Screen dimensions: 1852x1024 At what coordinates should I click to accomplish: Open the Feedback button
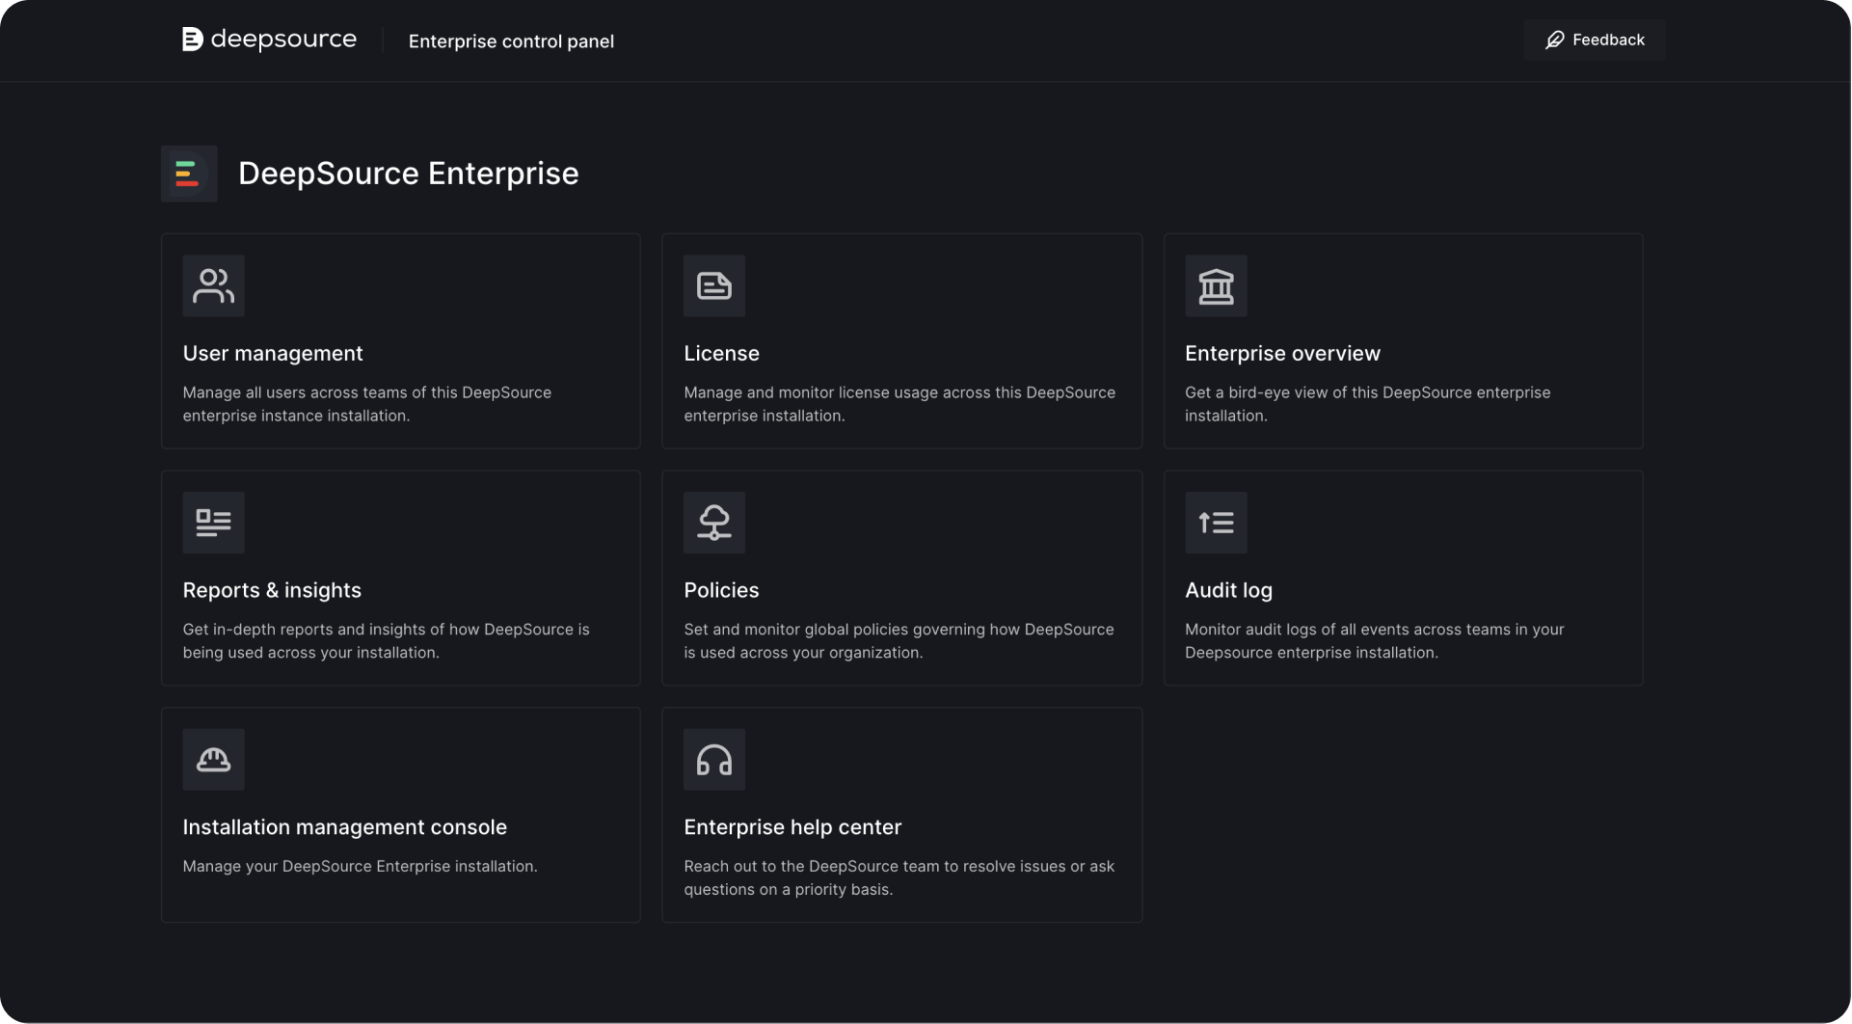click(x=1594, y=40)
